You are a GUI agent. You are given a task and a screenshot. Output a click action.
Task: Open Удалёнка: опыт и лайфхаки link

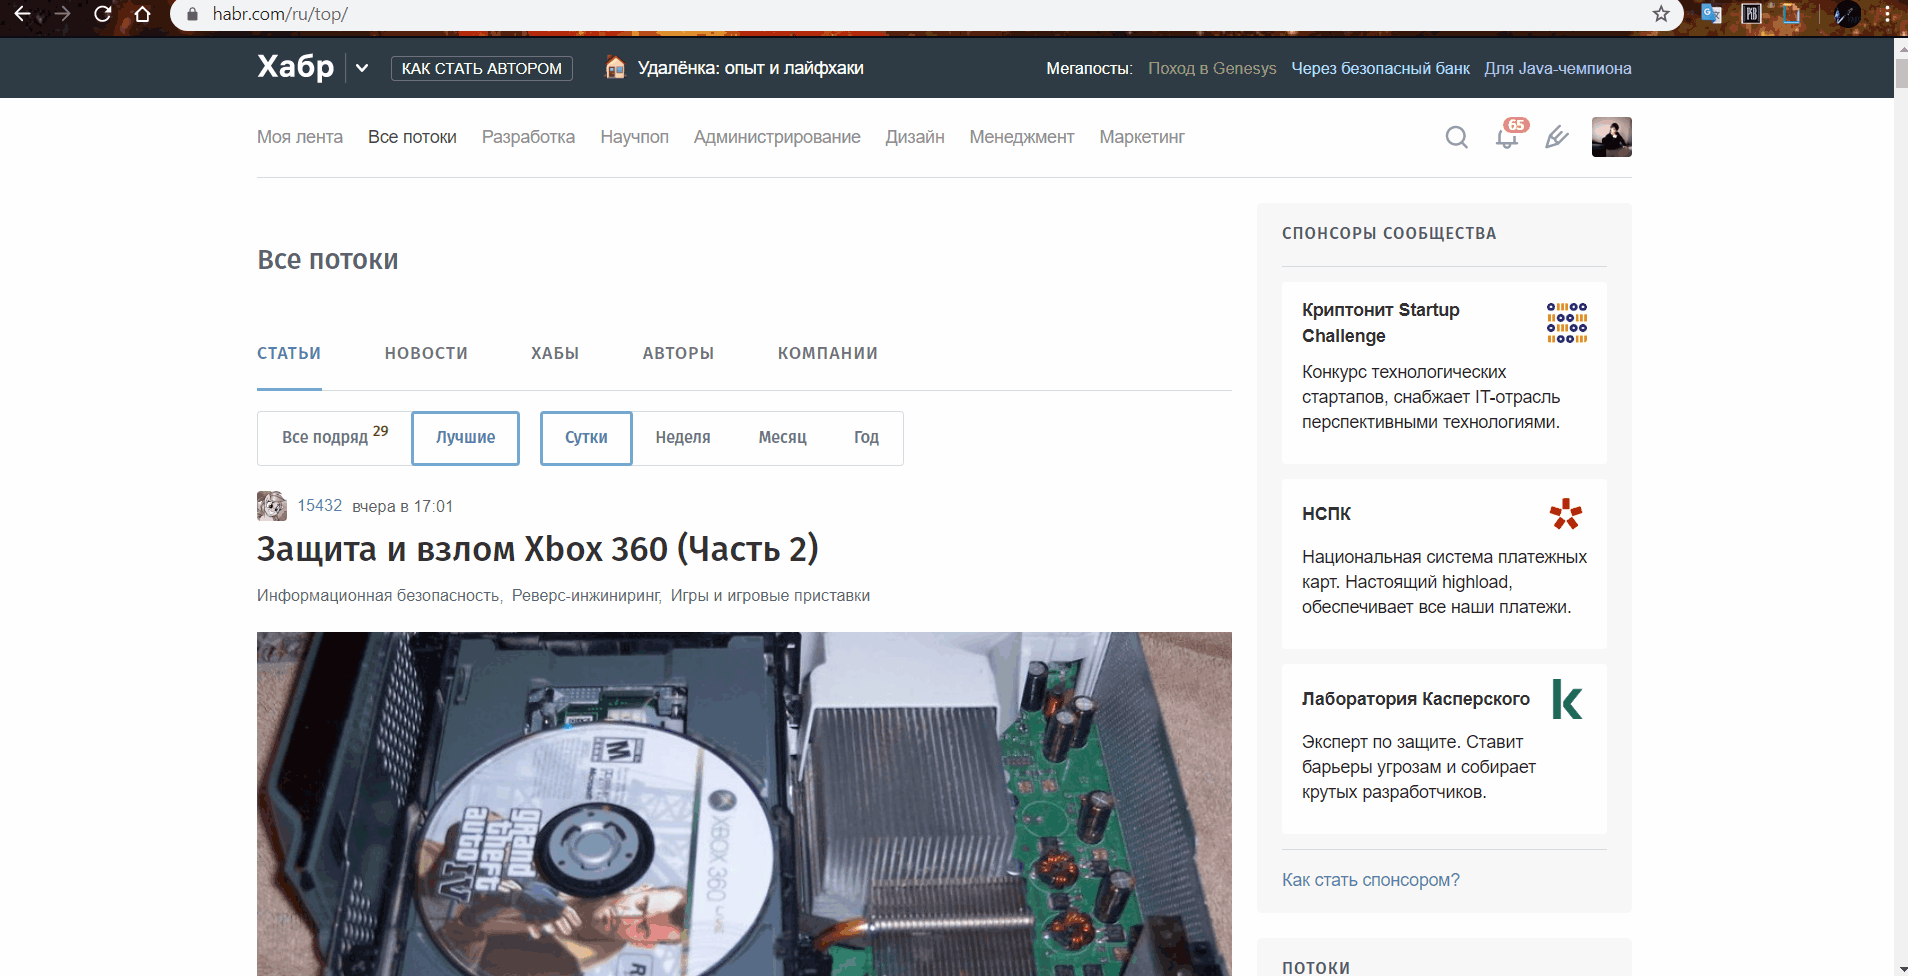click(751, 68)
